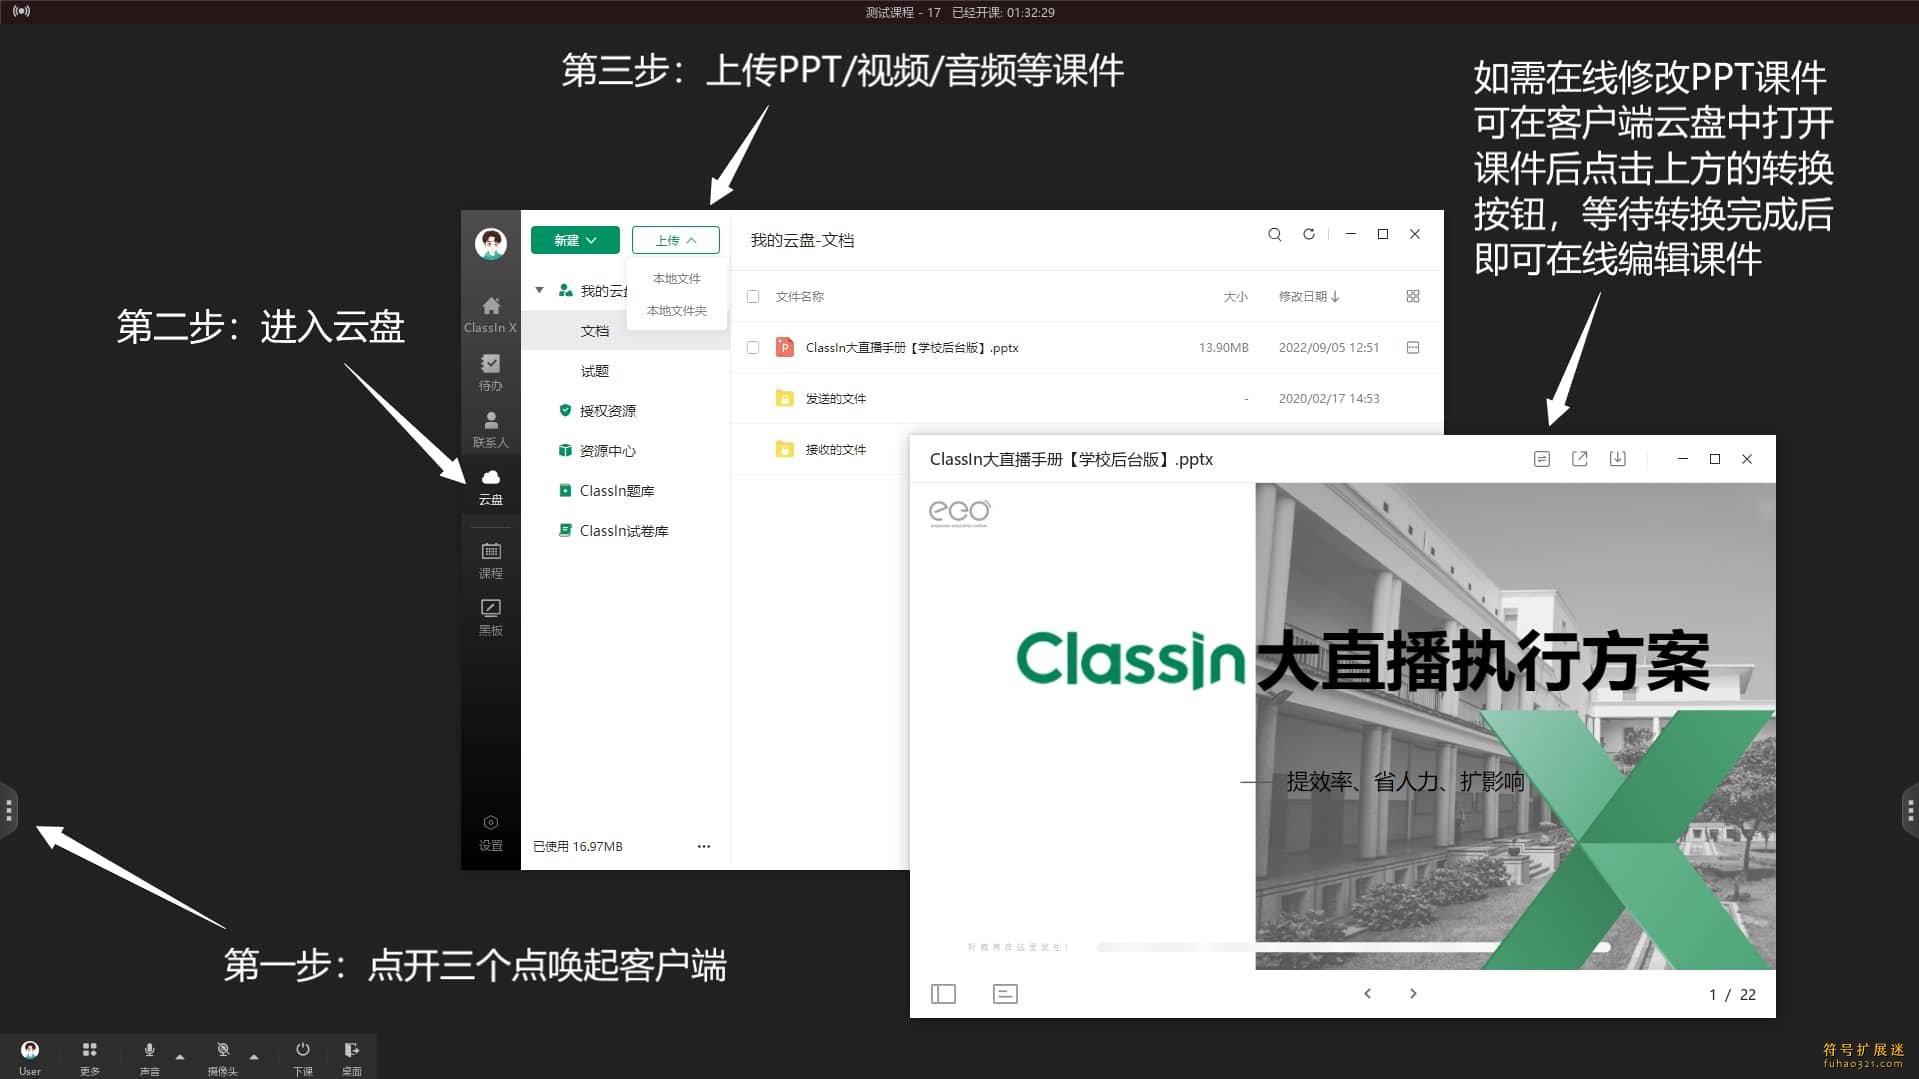
Task: Open the 发送的文件 folder
Action: tap(836, 398)
